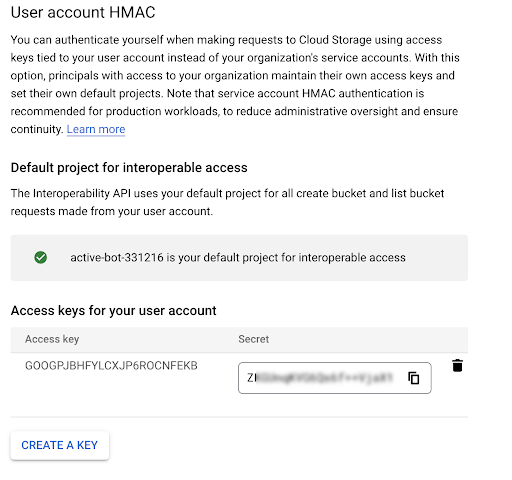Select the GOOGPJBHFYLCXJP6ROCNFEKB access key text
The image size is (512, 480).
point(111,366)
